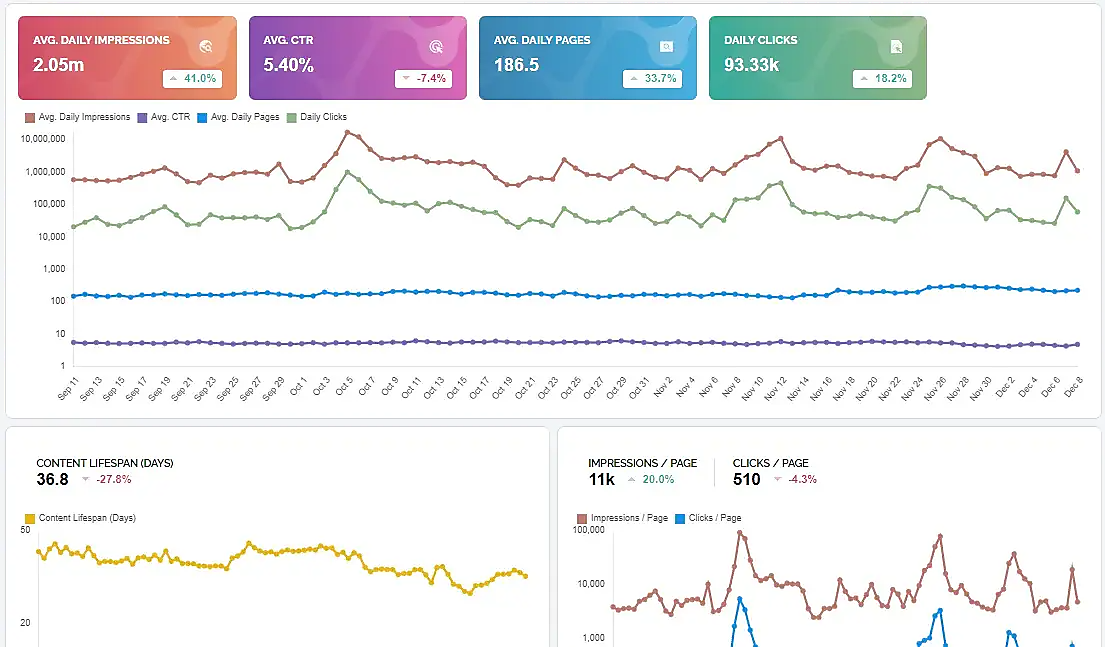The width and height of the screenshot is (1105, 647).
Task: Click the down arrow beside -7.4%
Action: click(x=405, y=78)
